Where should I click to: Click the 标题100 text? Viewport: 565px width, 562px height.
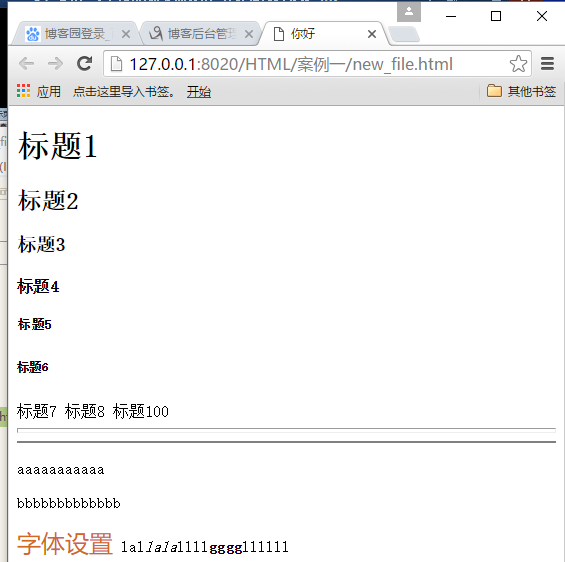pyautogui.click(x=141, y=411)
